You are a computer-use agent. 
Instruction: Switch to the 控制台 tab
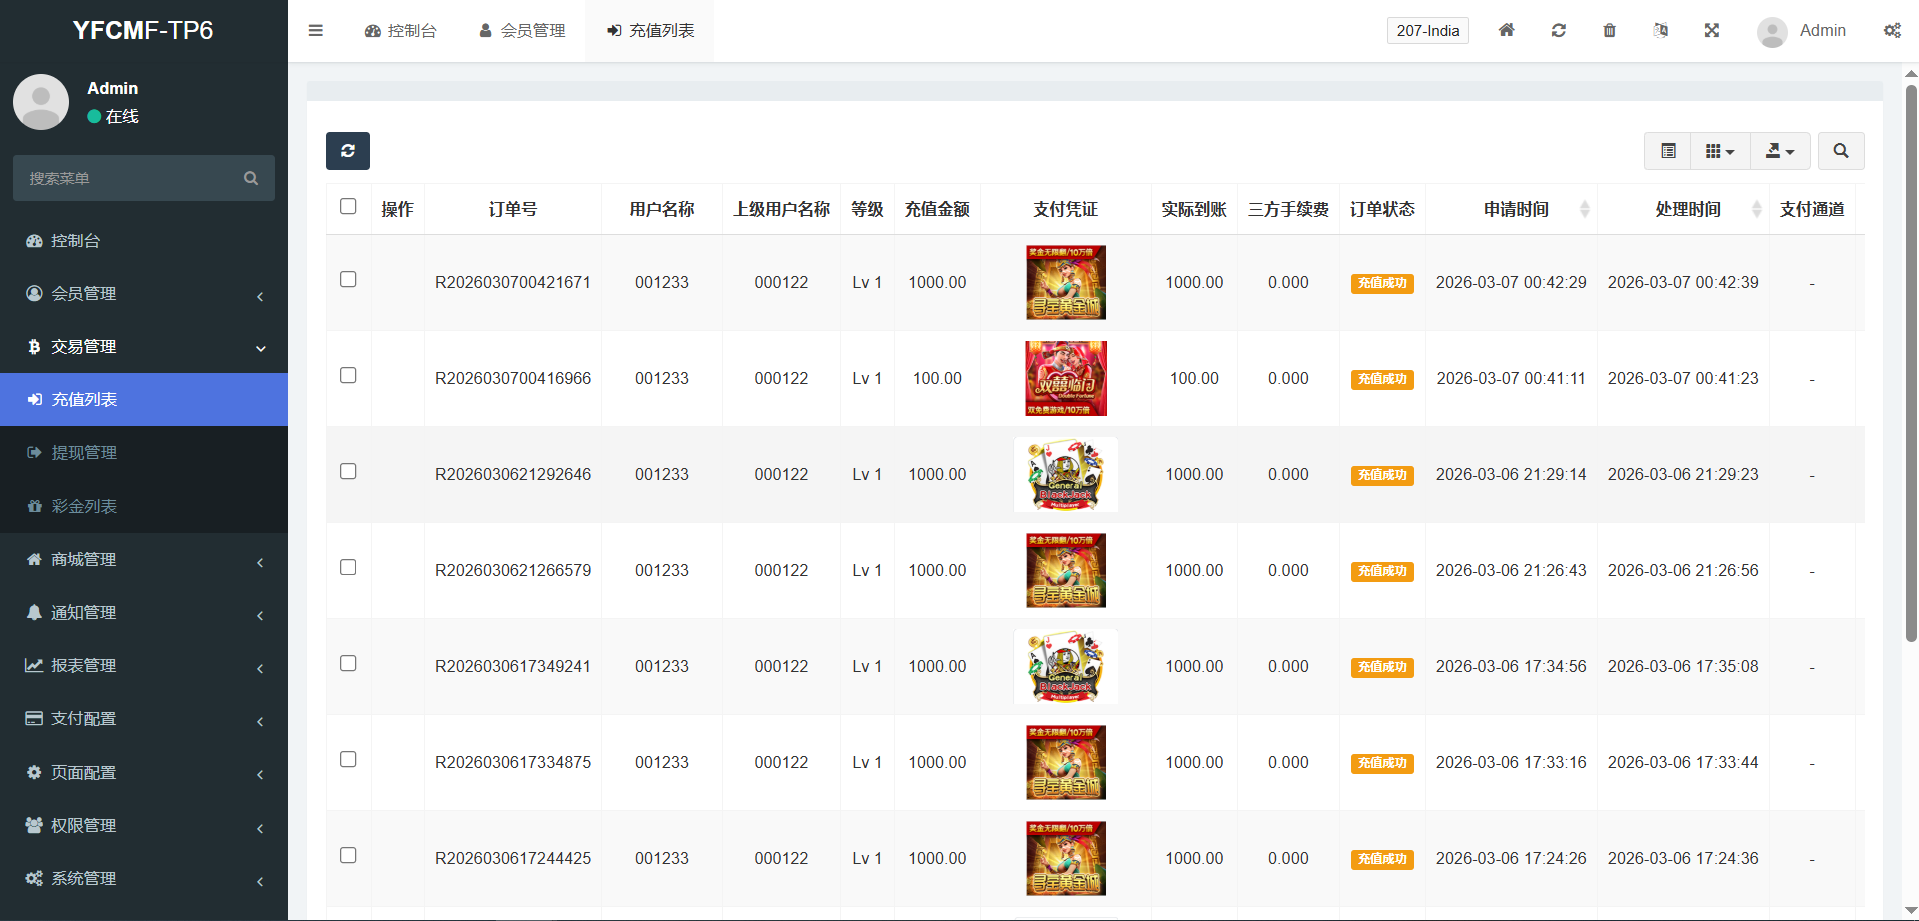pyautogui.click(x=401, y=31)
